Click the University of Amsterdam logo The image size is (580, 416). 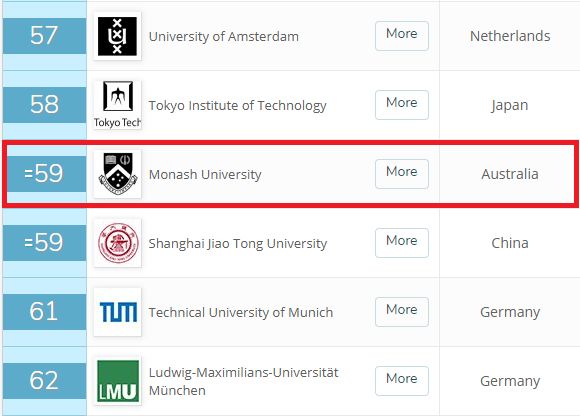pyautogui.click(x=117, y=36)
